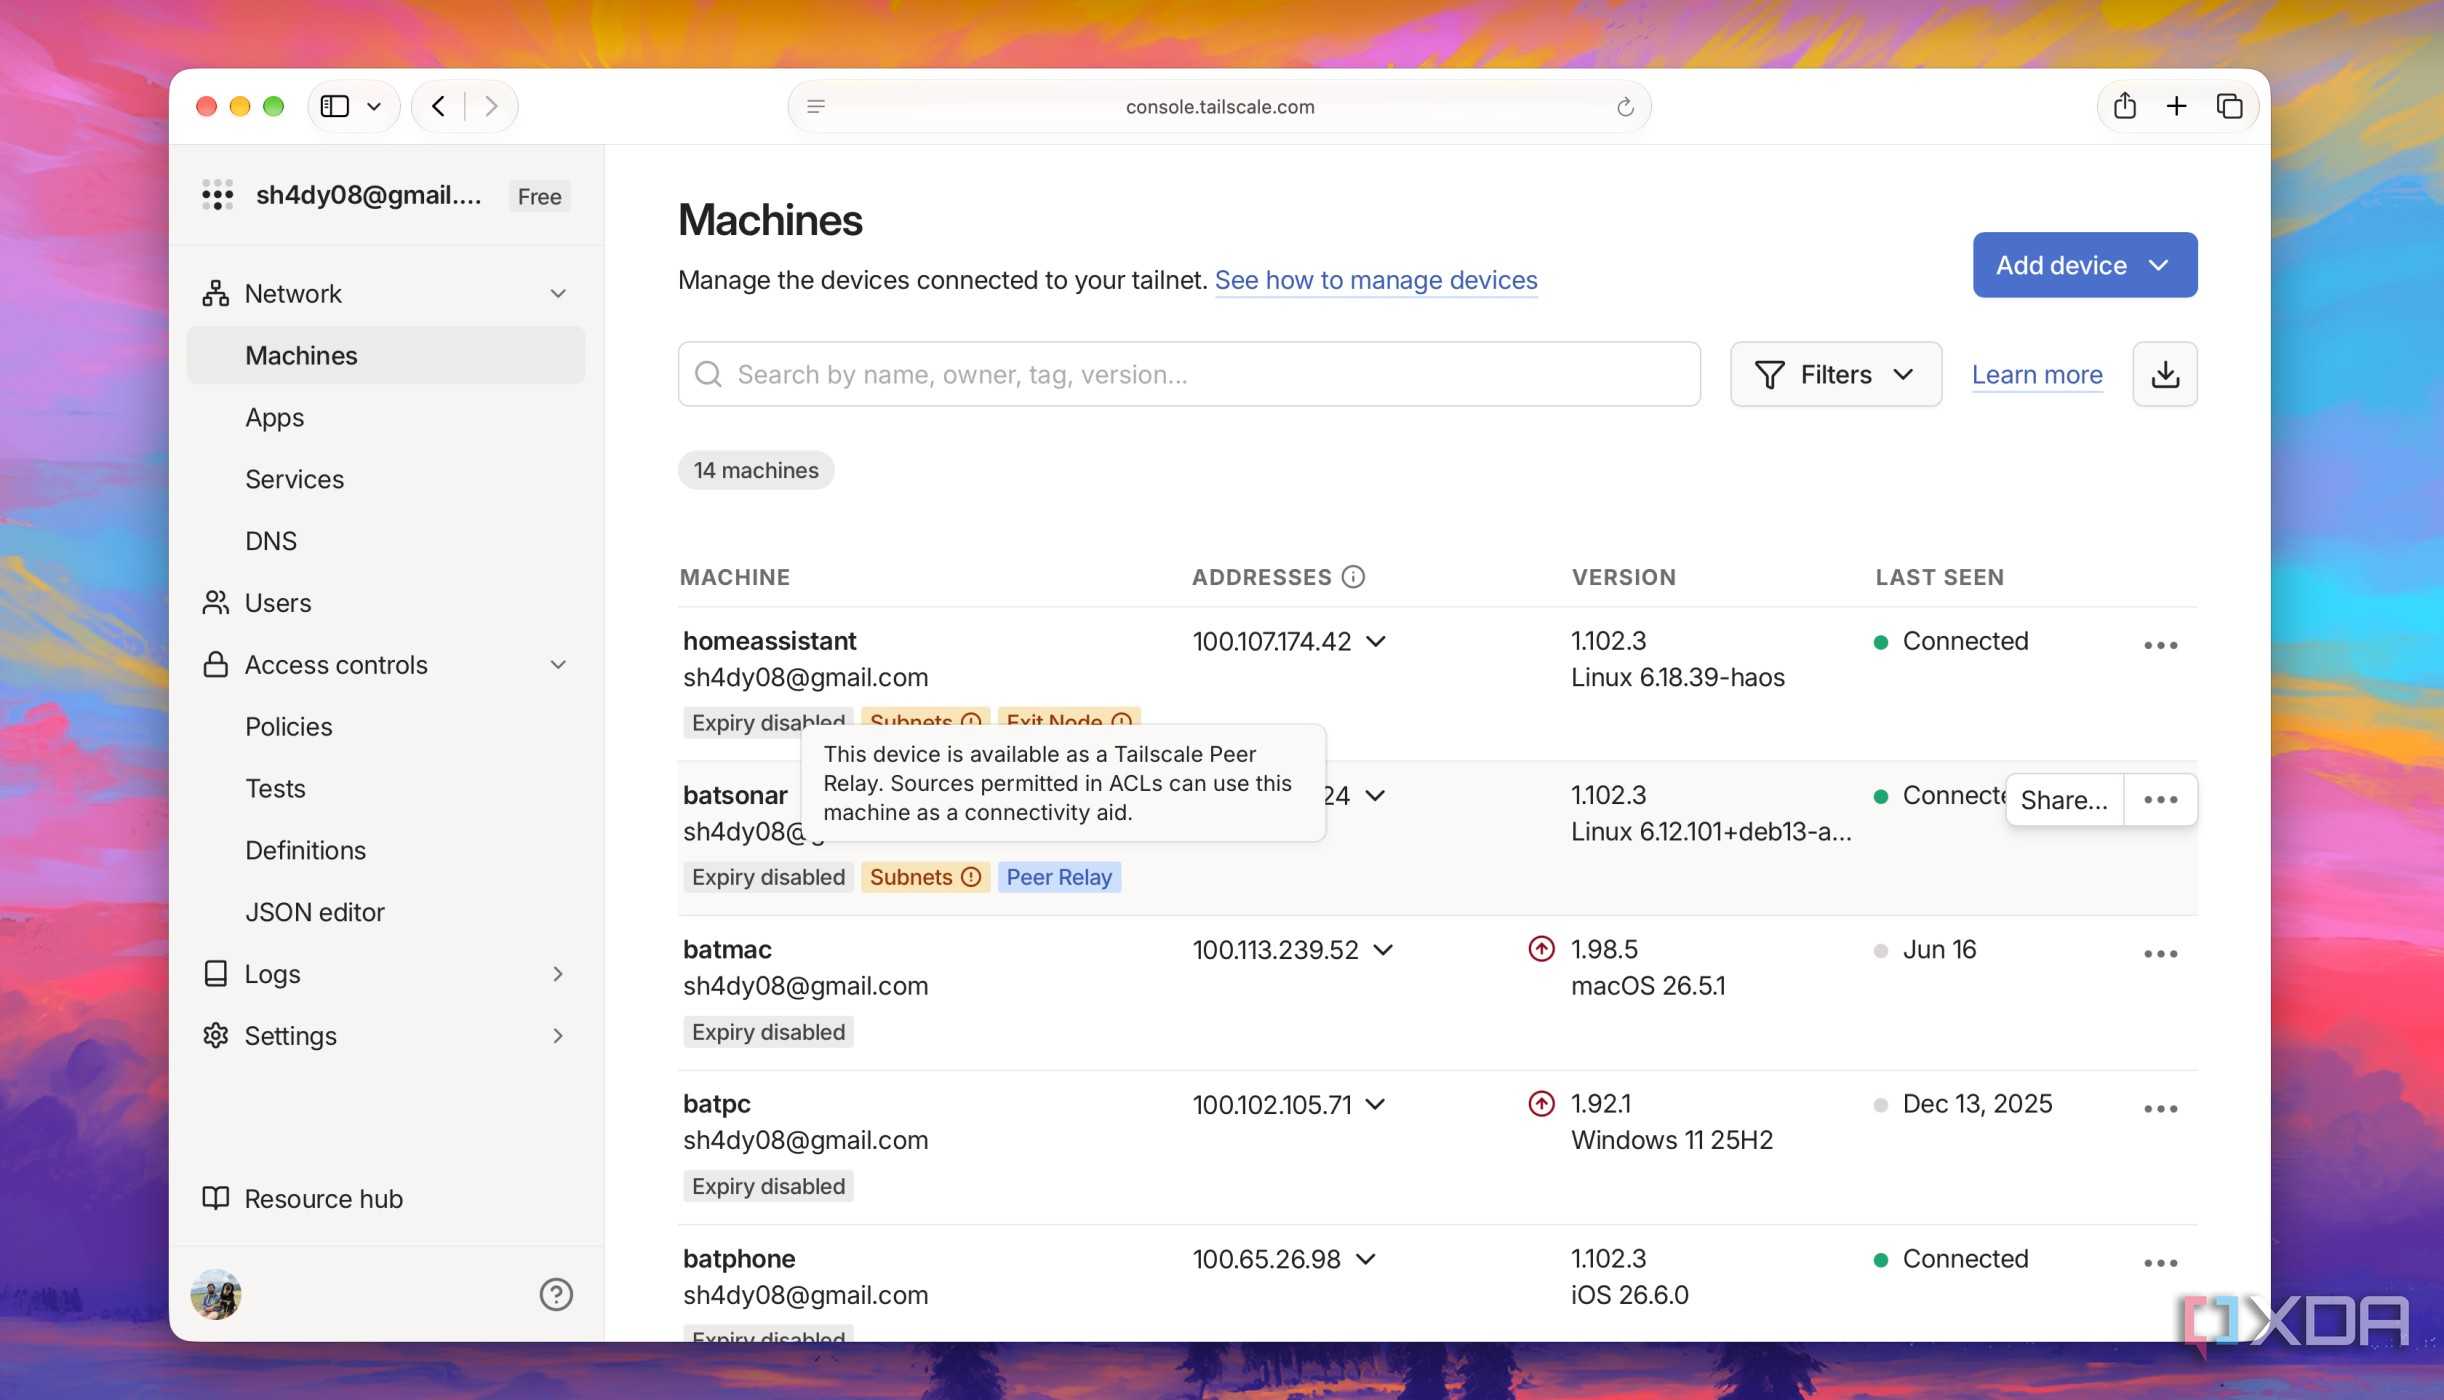Click the Share... button for batsonar
The image size is (2444, 1400).
click(x=2064, y=800)
